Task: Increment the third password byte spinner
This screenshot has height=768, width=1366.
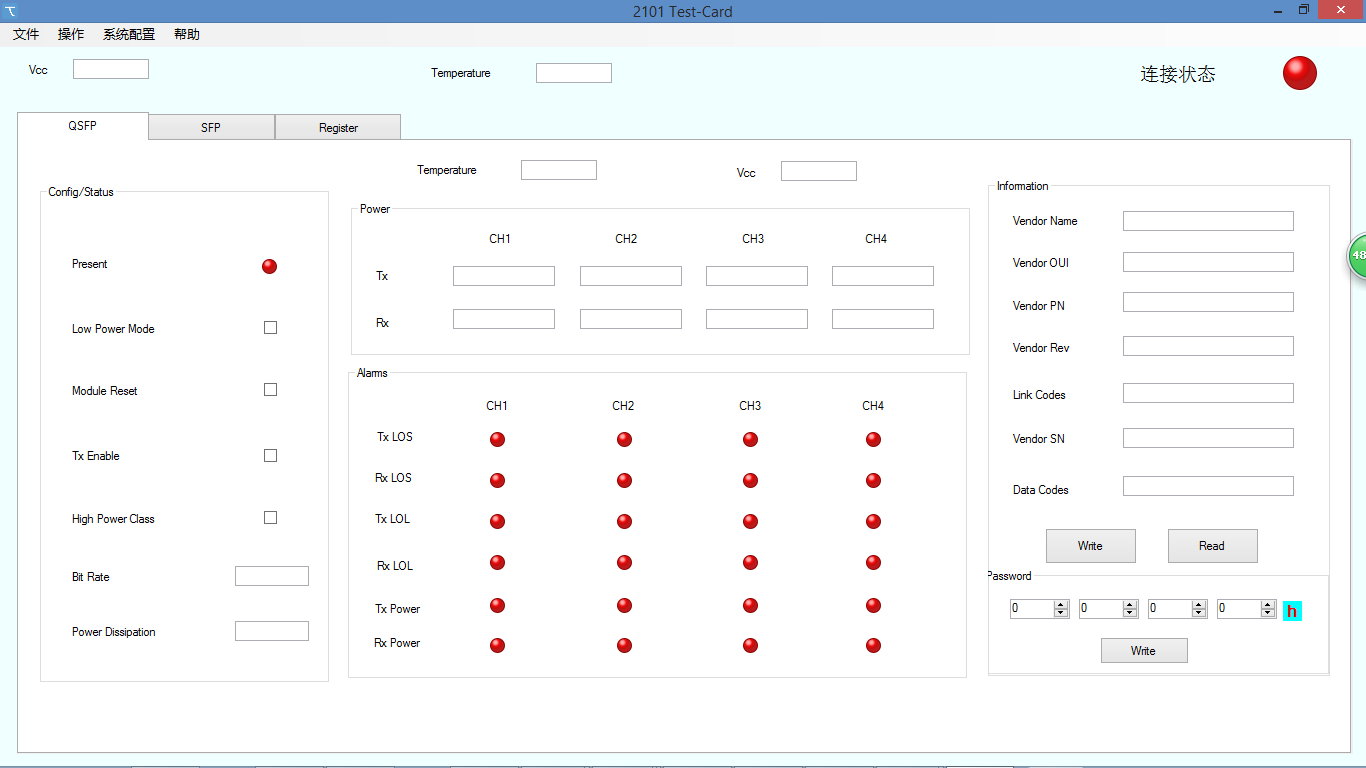Action: (x=1199, y=604)
